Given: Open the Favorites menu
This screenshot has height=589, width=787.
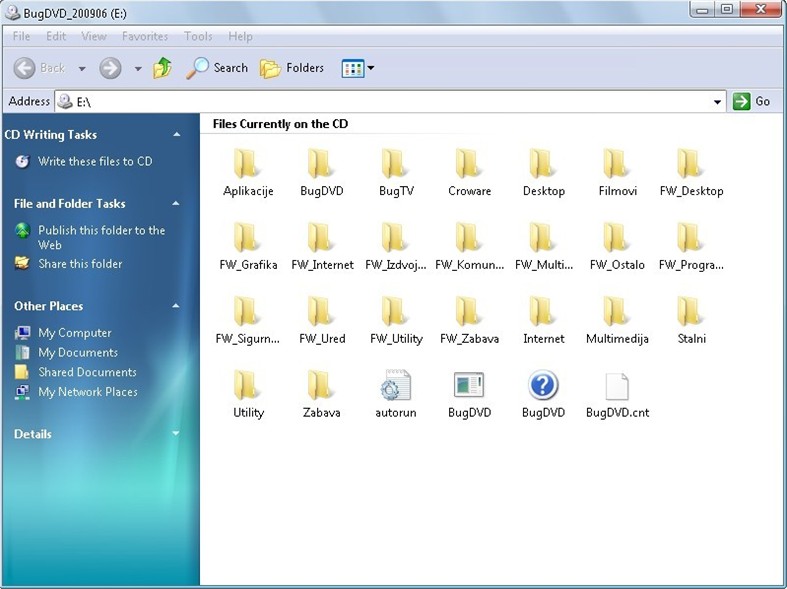Looking at the screenshot, I should 145,36.
